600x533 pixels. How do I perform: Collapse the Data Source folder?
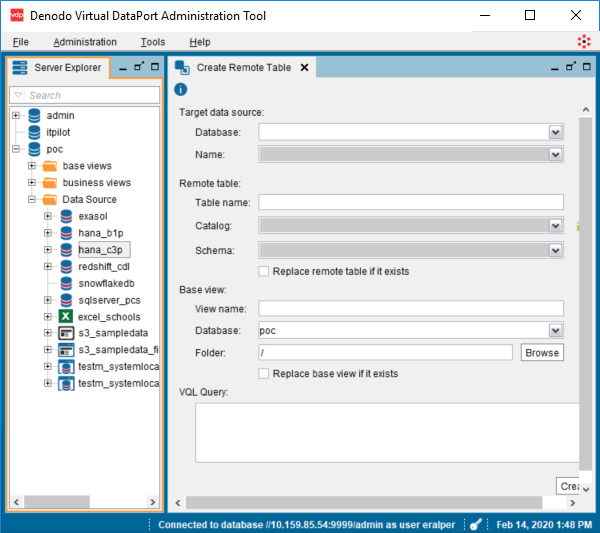coord(32,199)
